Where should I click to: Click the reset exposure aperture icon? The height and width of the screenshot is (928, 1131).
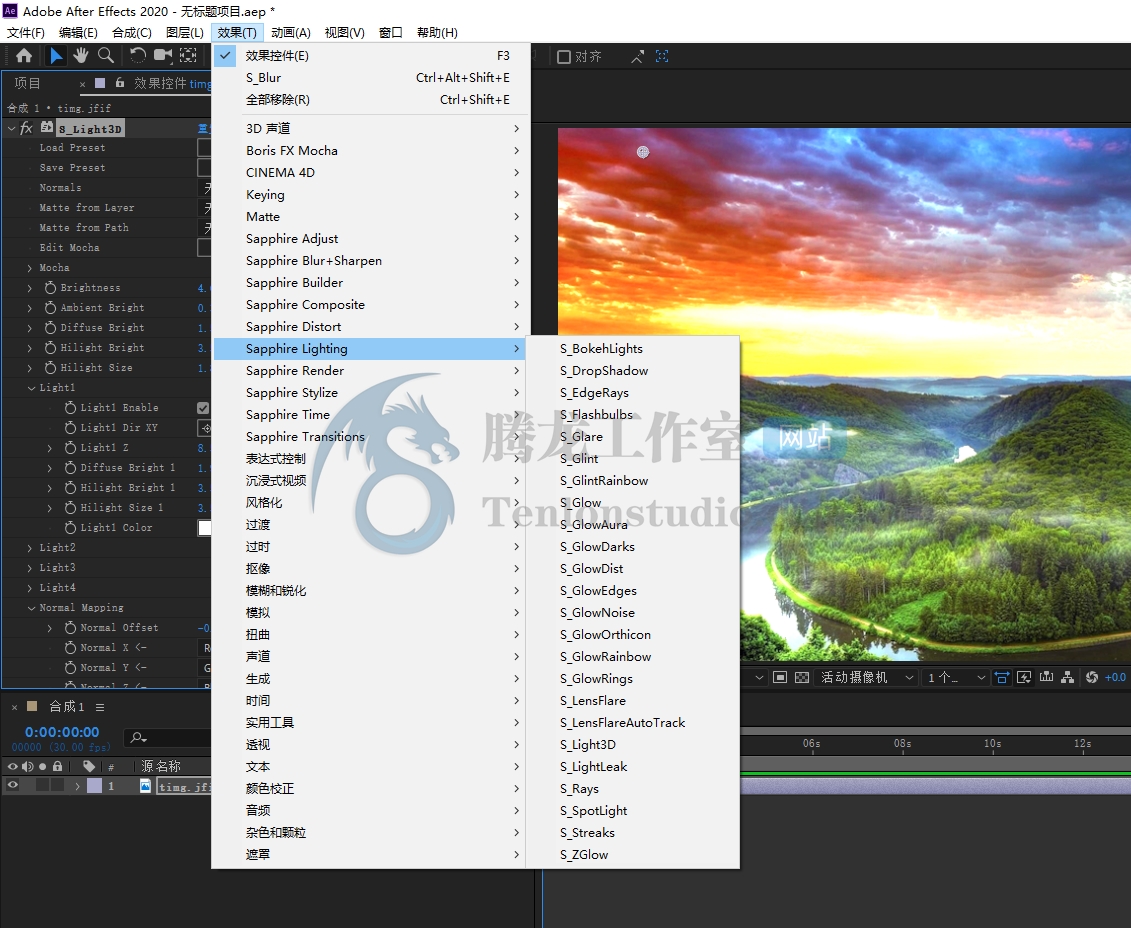point(1091,677)
